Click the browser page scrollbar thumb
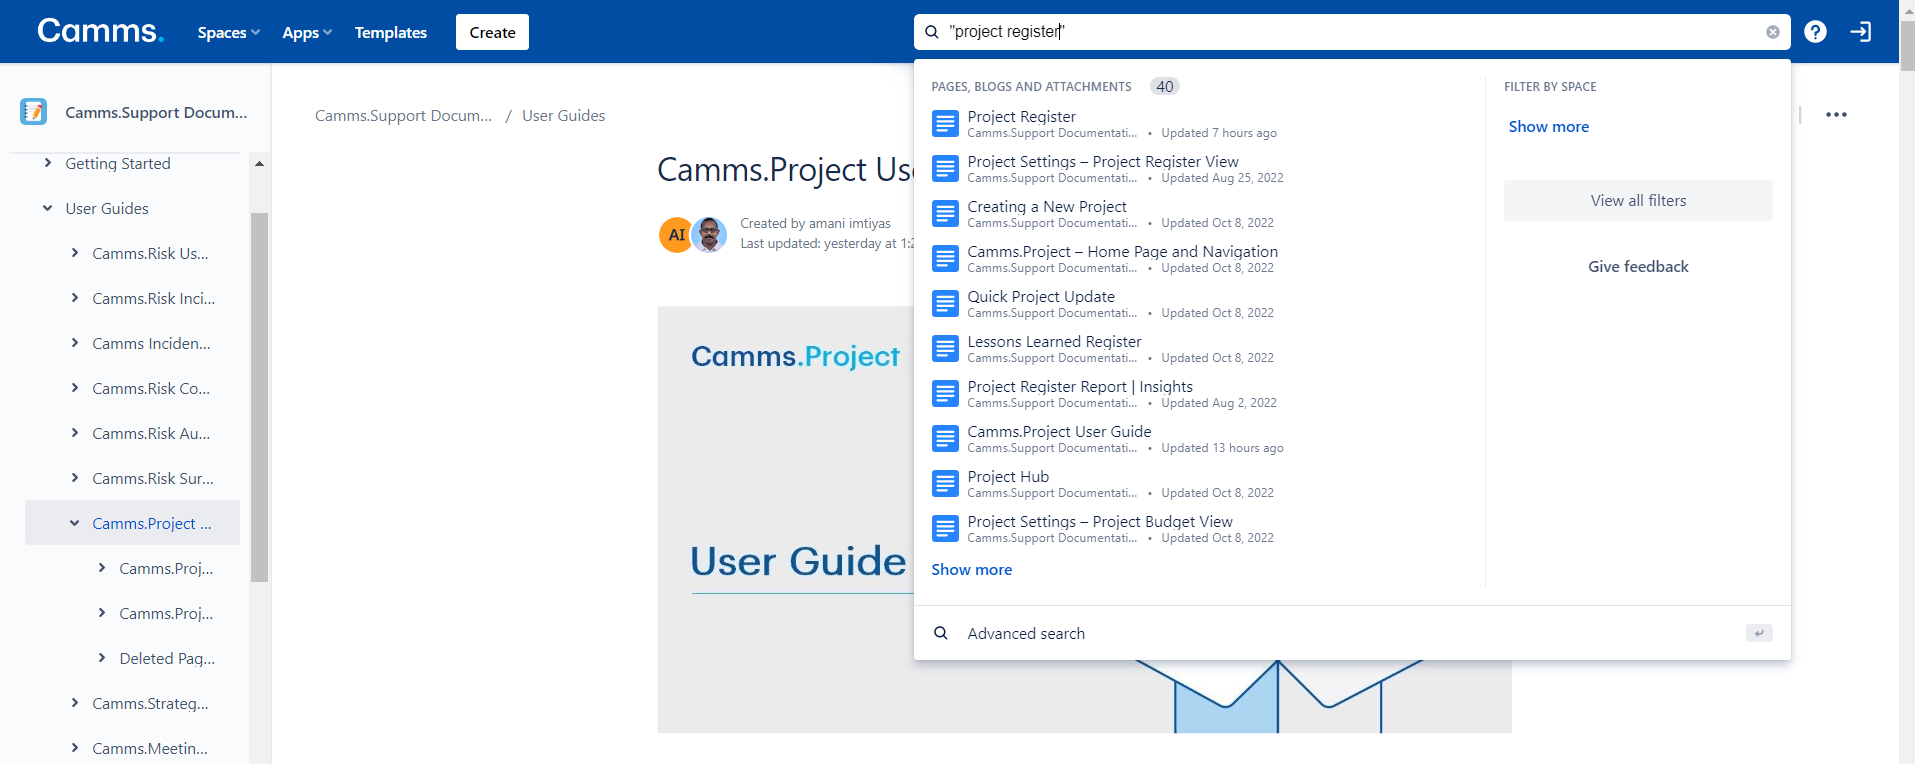Viewport: 1915px width, 764px height. tap(1907, 45)
